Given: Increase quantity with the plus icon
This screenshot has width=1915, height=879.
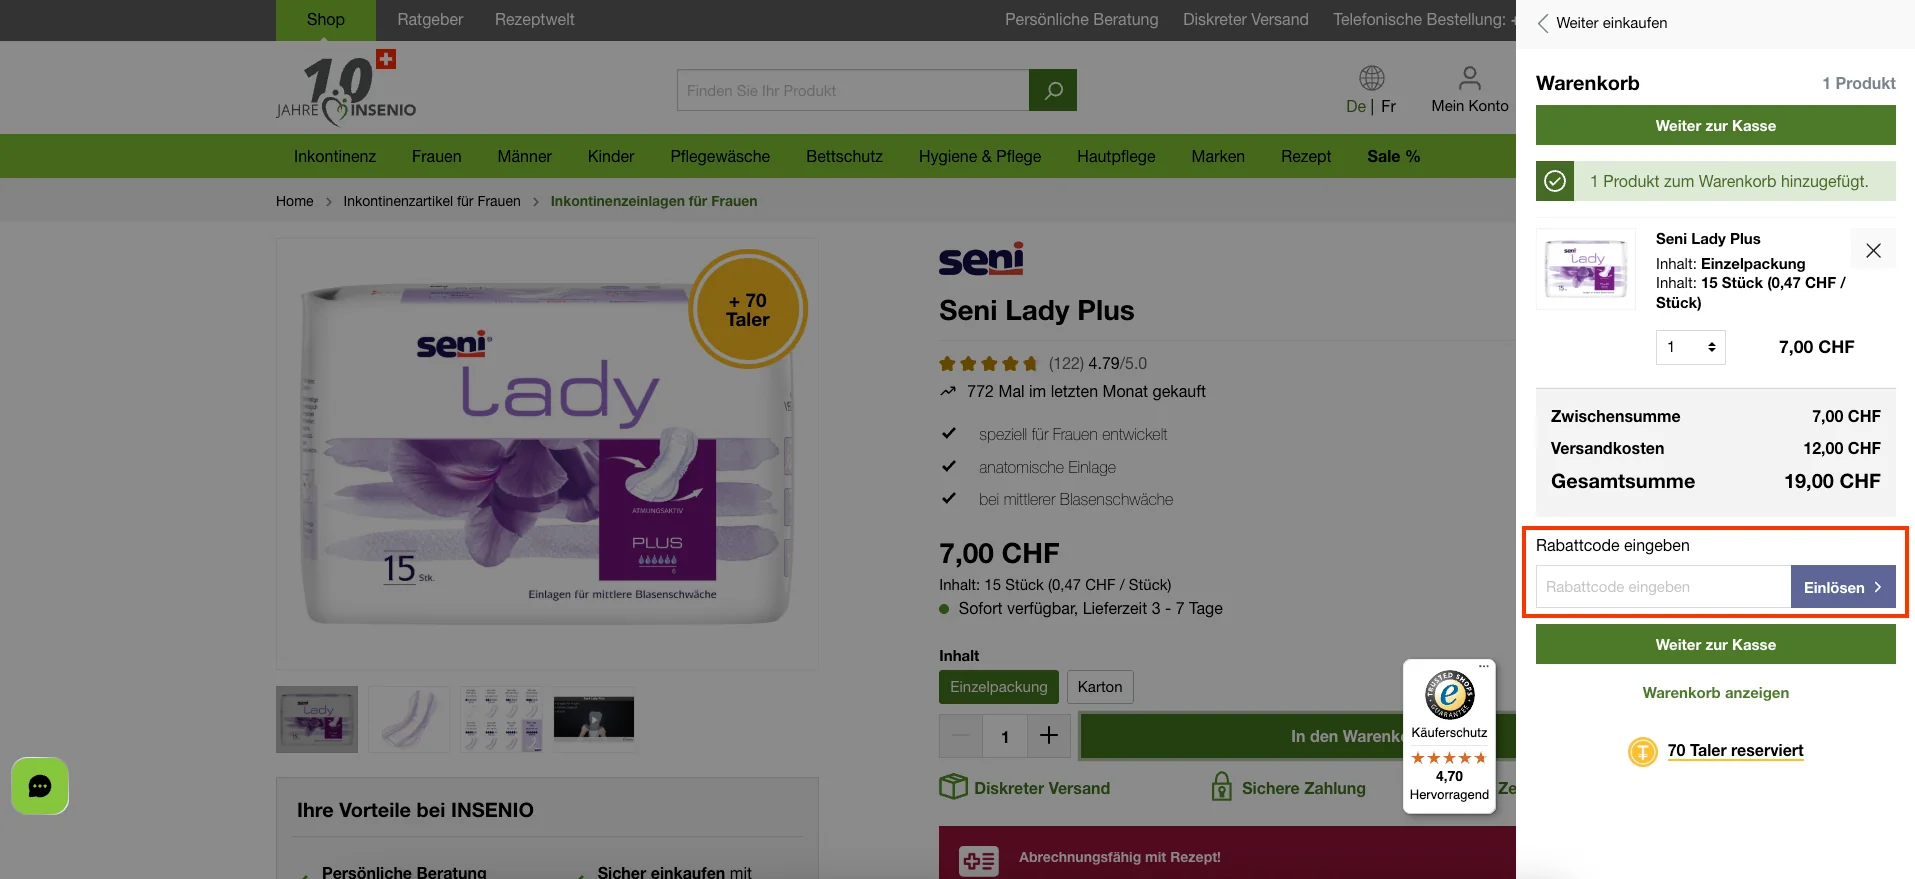Looking at the screenshot, I should 1049,736.
